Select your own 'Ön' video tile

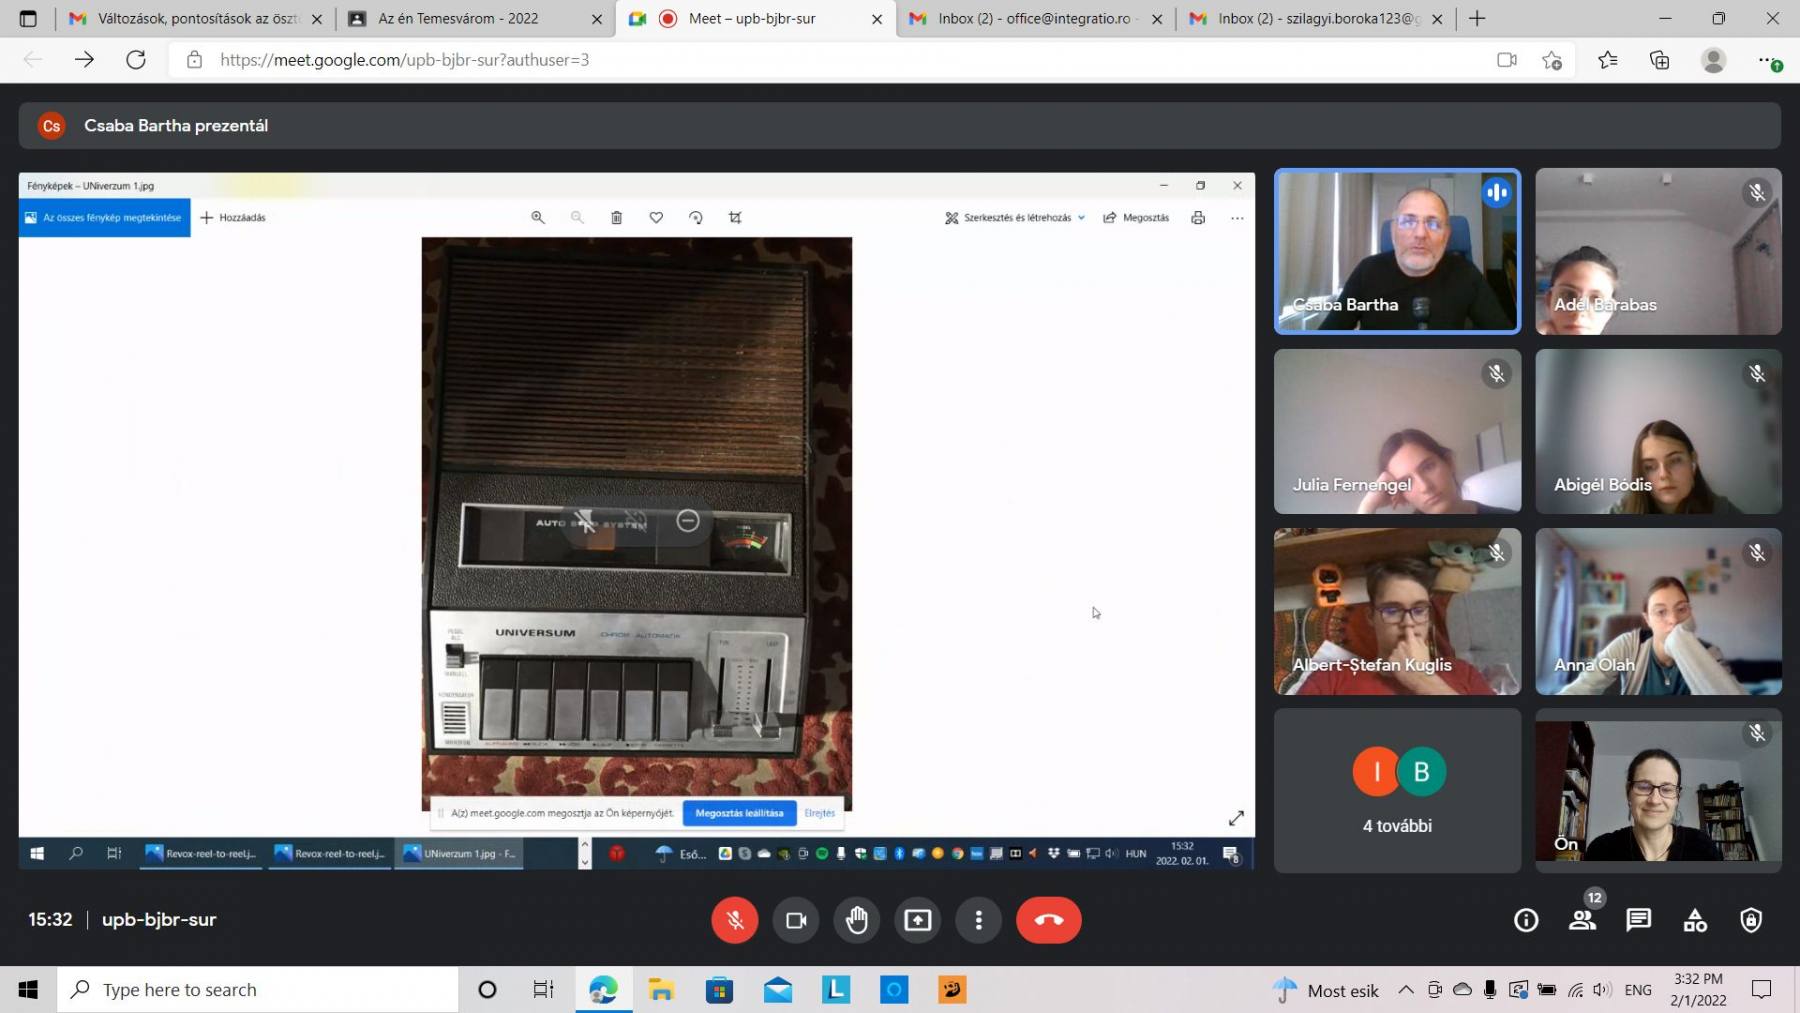click(1658, 791)
